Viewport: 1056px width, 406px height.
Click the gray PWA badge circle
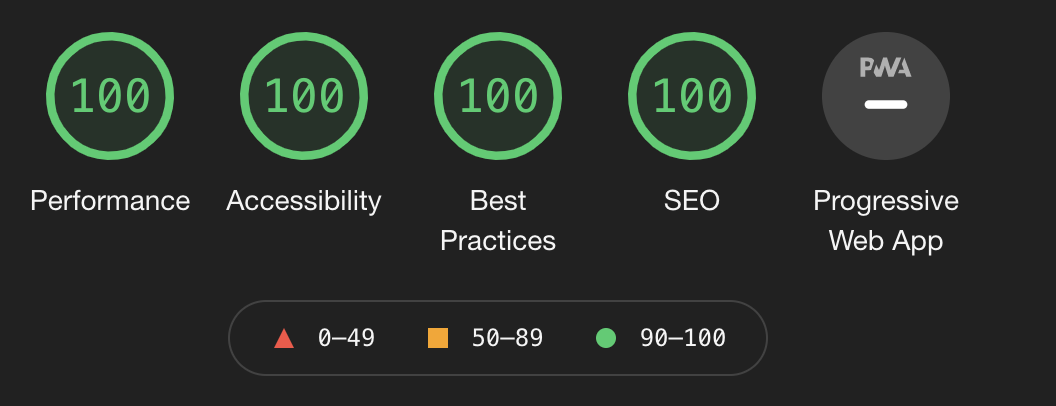coord(886,96)
